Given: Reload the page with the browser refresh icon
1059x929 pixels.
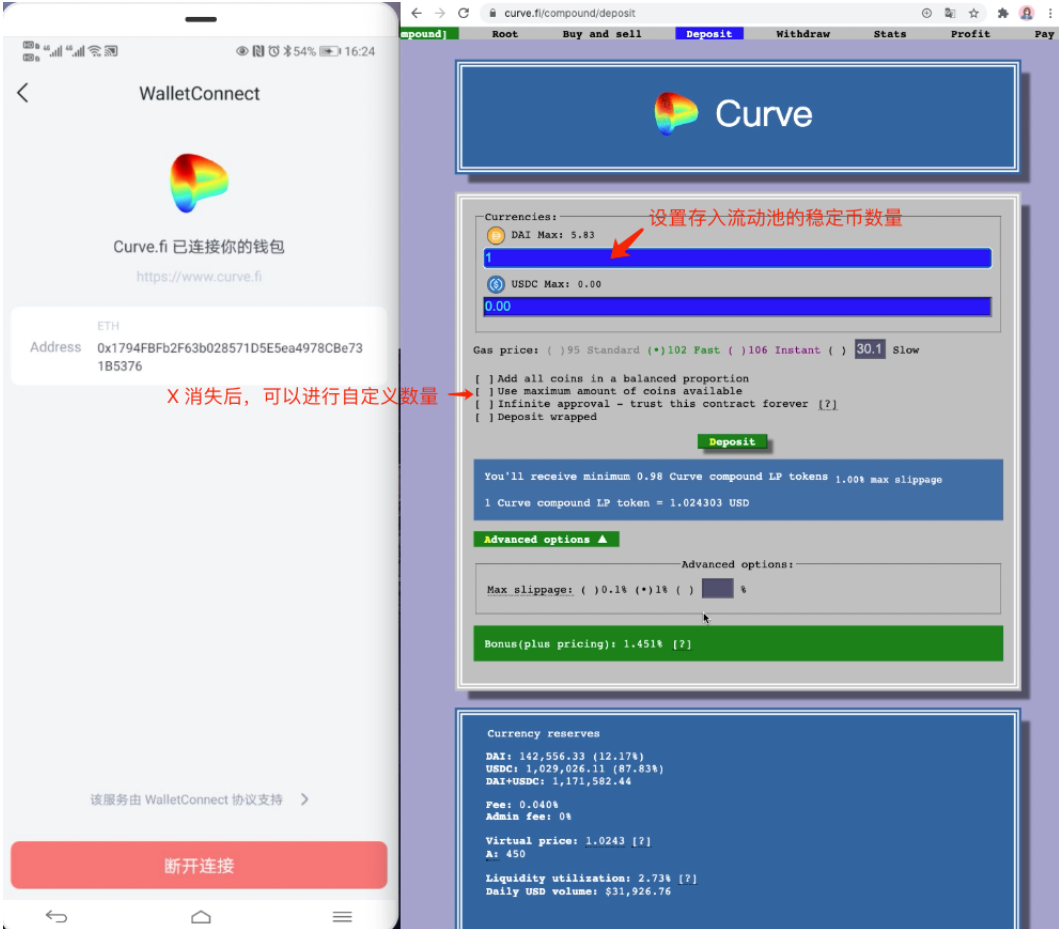Looking at the screenshot, I should click(x=463, y=13).
